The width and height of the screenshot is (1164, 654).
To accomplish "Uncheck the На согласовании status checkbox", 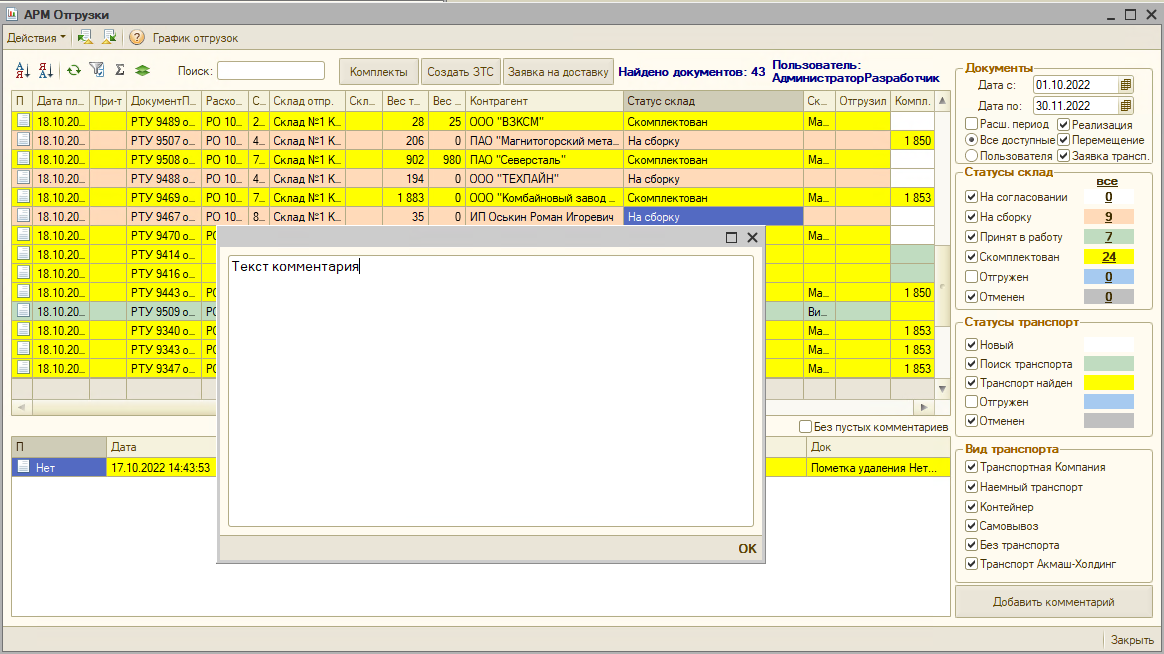I will coord(971,197).
